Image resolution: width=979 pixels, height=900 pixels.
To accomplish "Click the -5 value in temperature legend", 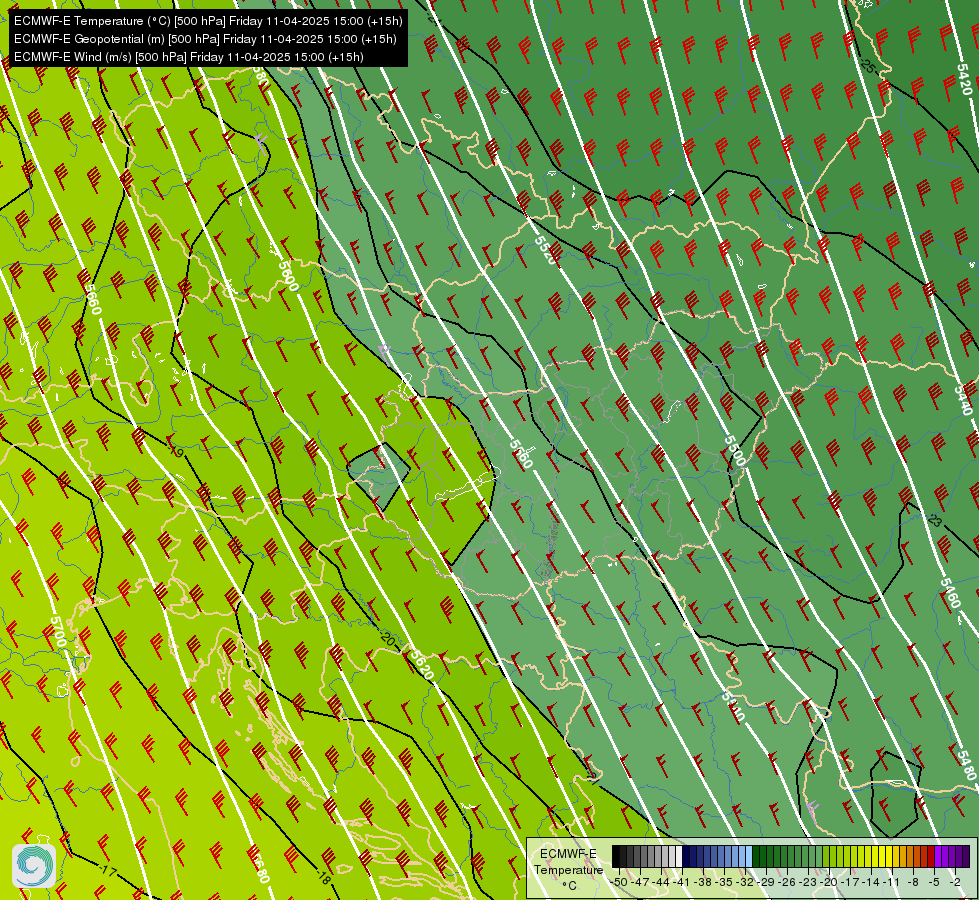I will [x=934, y=882].
